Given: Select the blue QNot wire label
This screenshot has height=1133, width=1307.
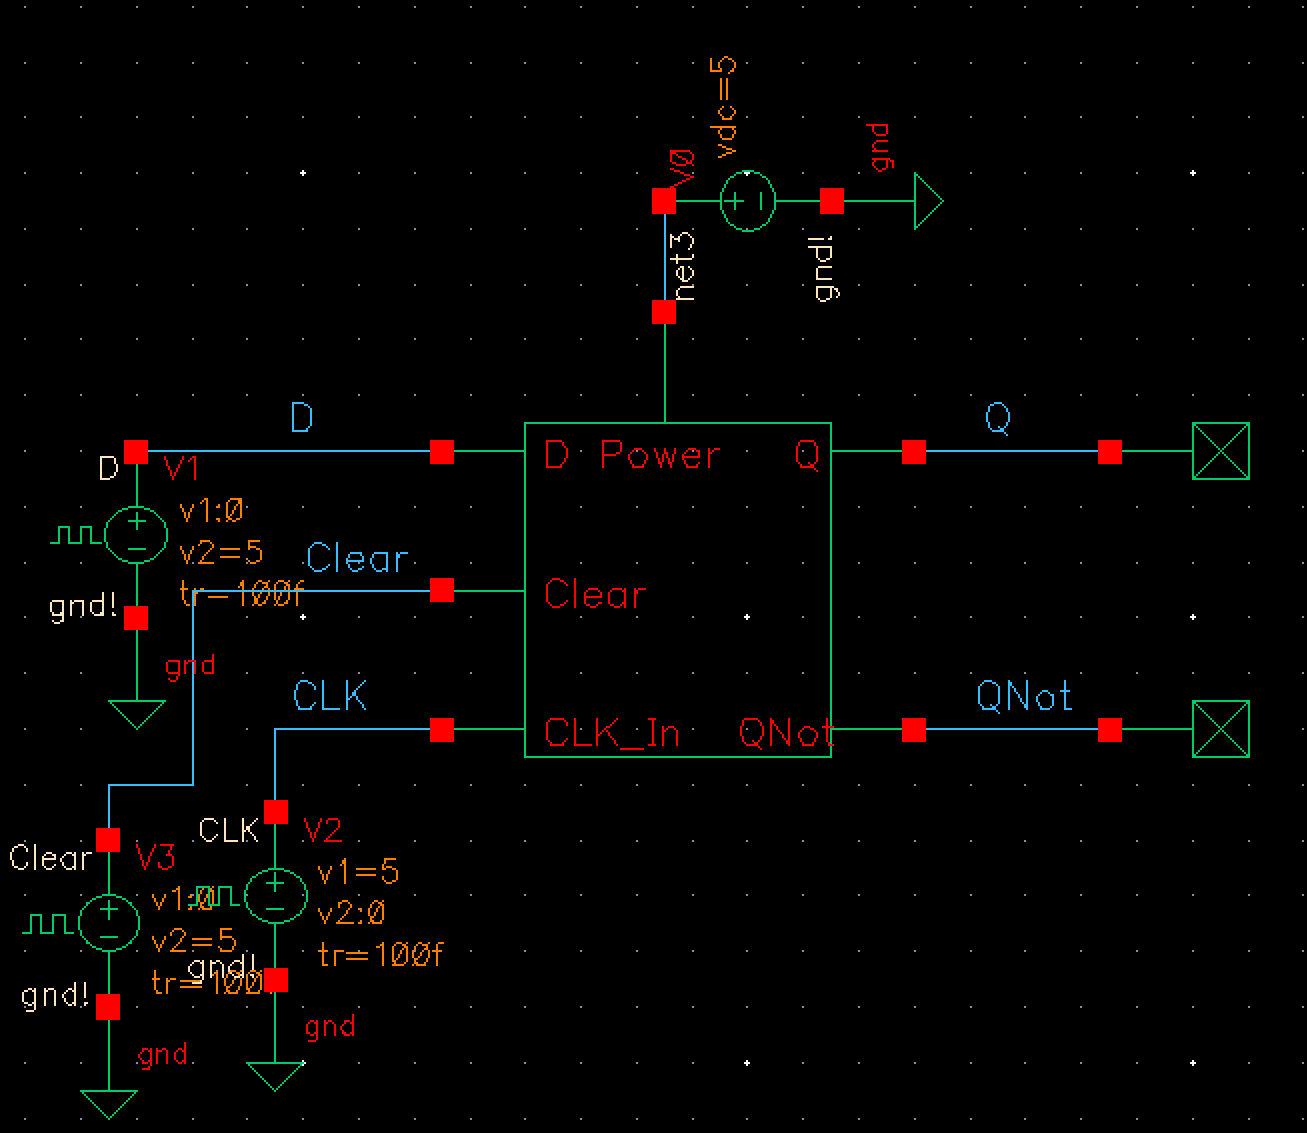Looking at the screenshot, I should point(1025,696).
